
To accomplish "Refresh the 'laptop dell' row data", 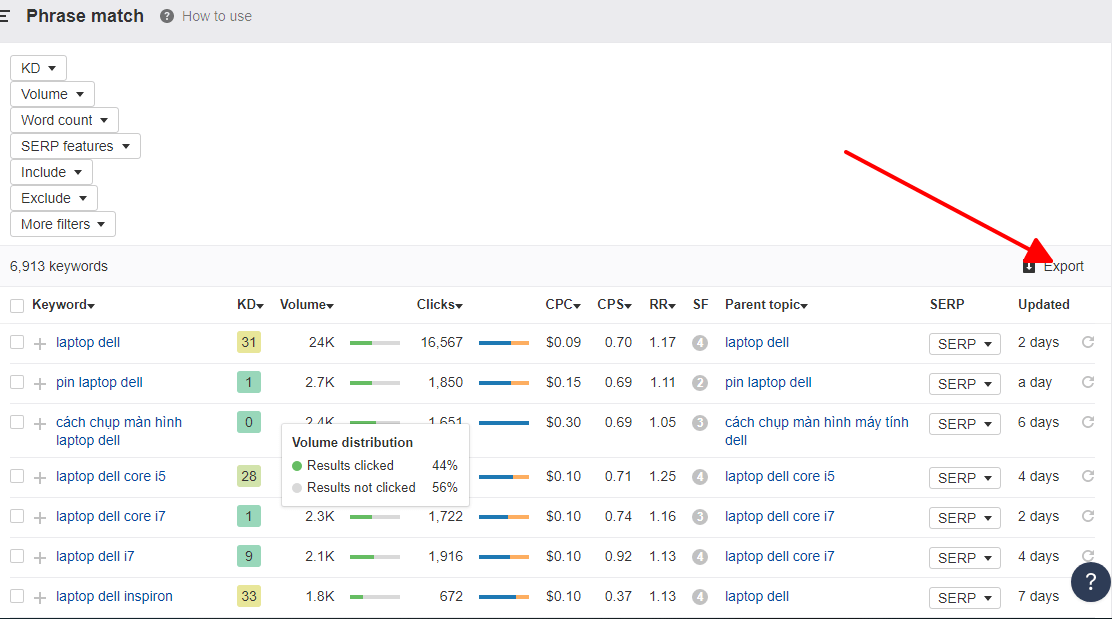I will pos(1088,342).
